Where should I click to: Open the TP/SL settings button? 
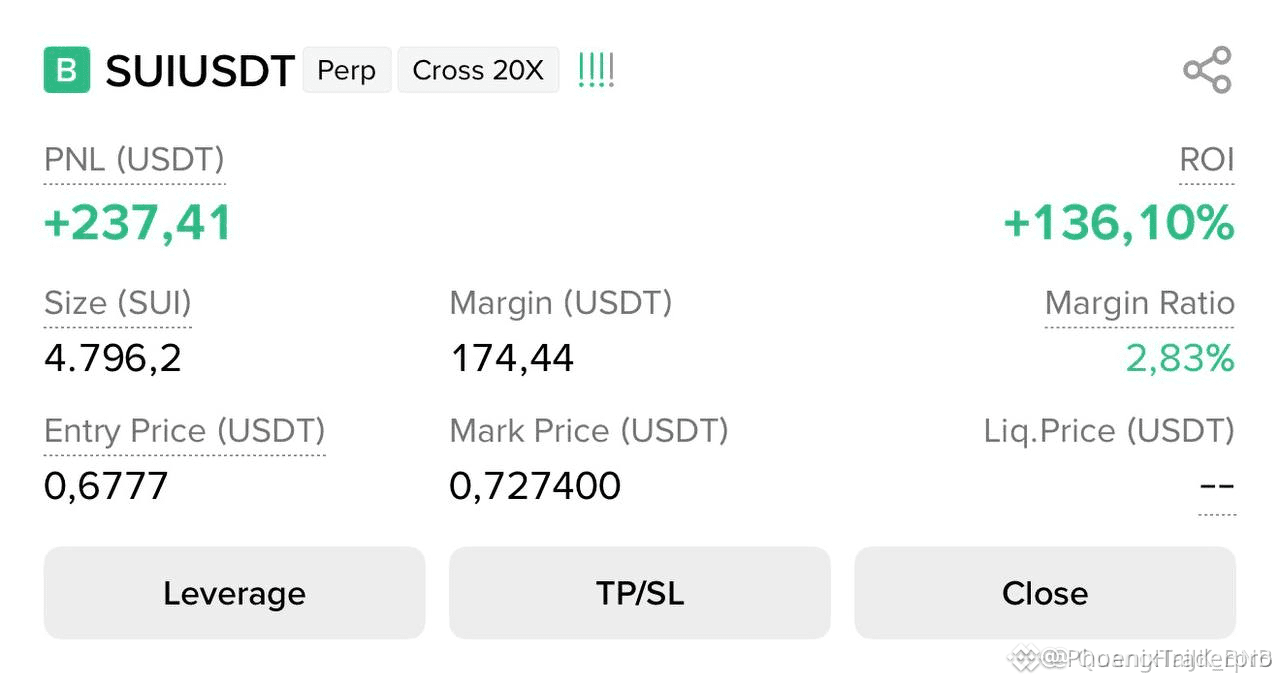640,593
